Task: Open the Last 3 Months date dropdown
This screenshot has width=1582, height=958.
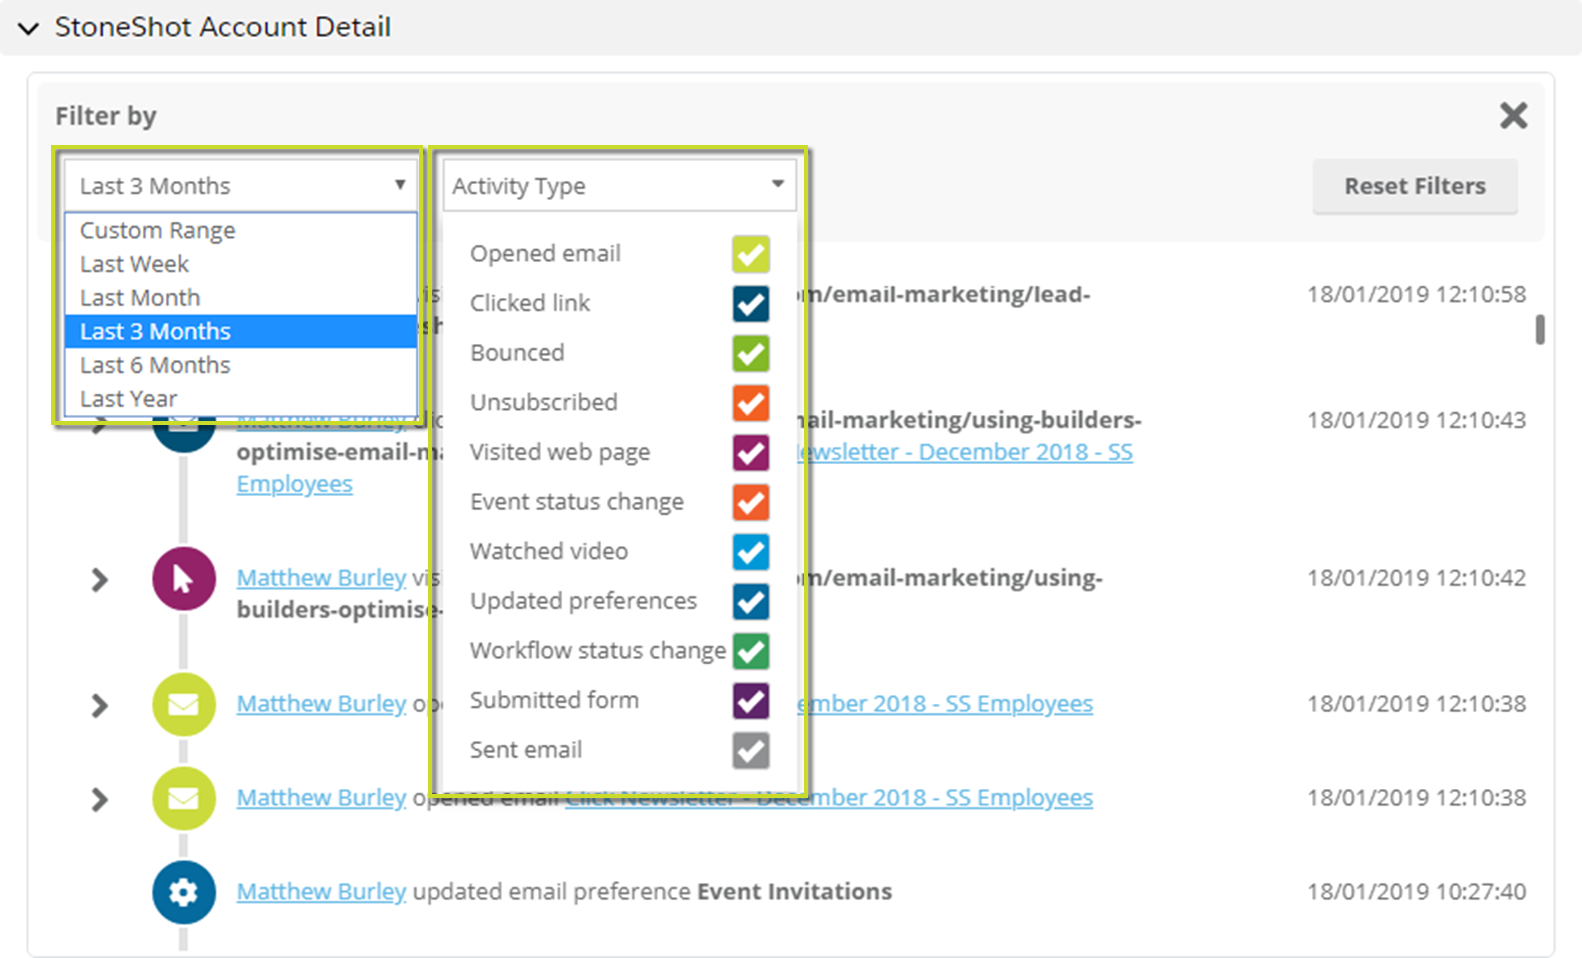Action: click(x=241, y=186)
